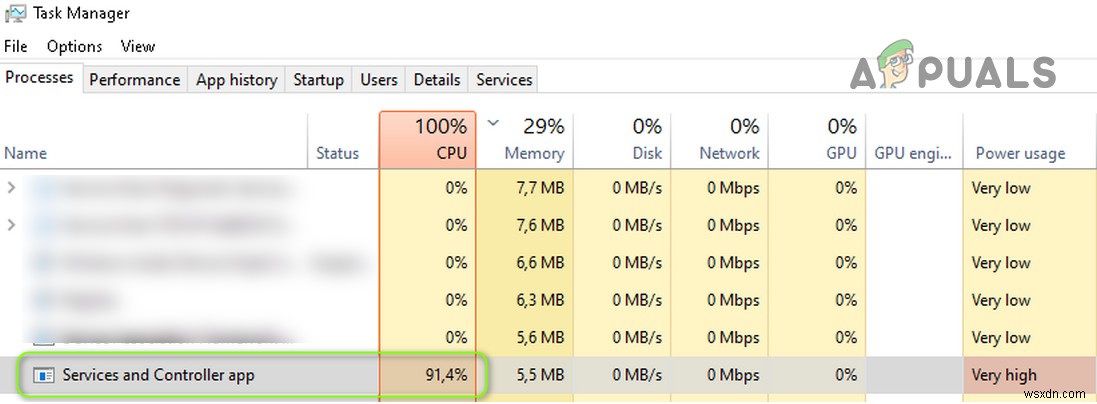Sort by the Power usage column
Viewport: 1097px width, 404px height.
(x=1020, y=153)
